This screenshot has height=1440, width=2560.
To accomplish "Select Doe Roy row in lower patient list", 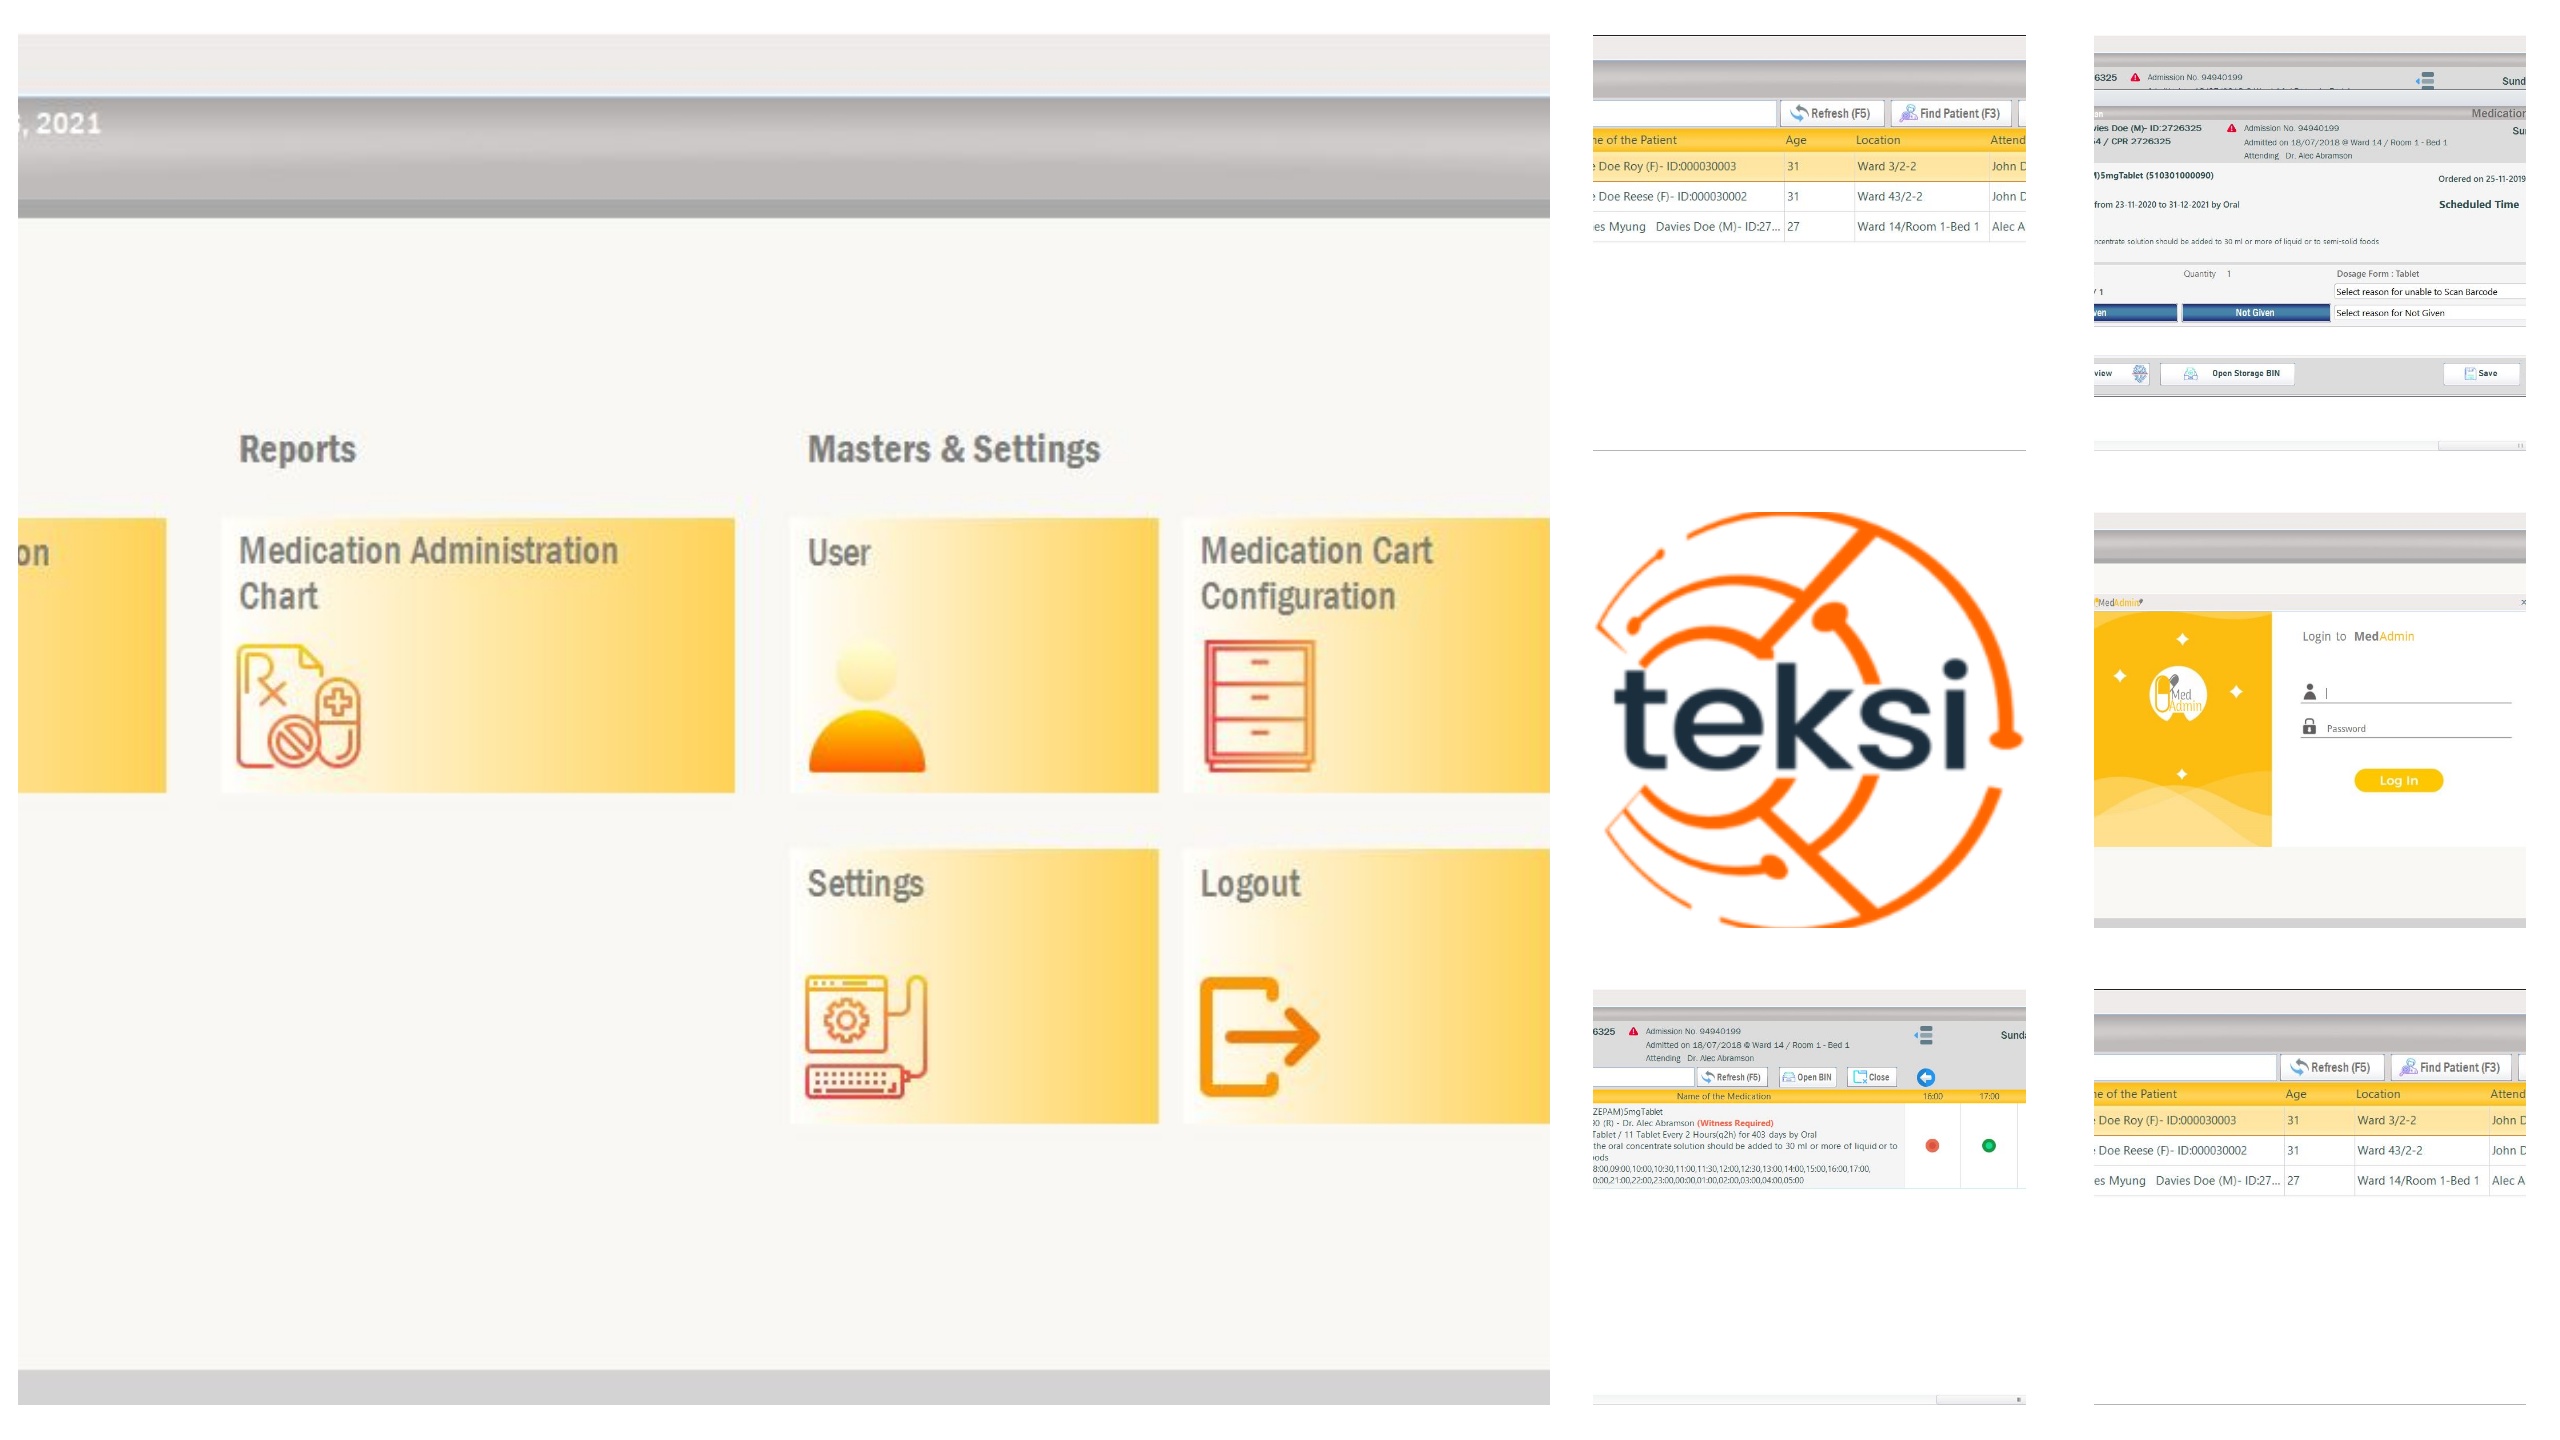I will pyautogui.click(x=2310, y=1121).
